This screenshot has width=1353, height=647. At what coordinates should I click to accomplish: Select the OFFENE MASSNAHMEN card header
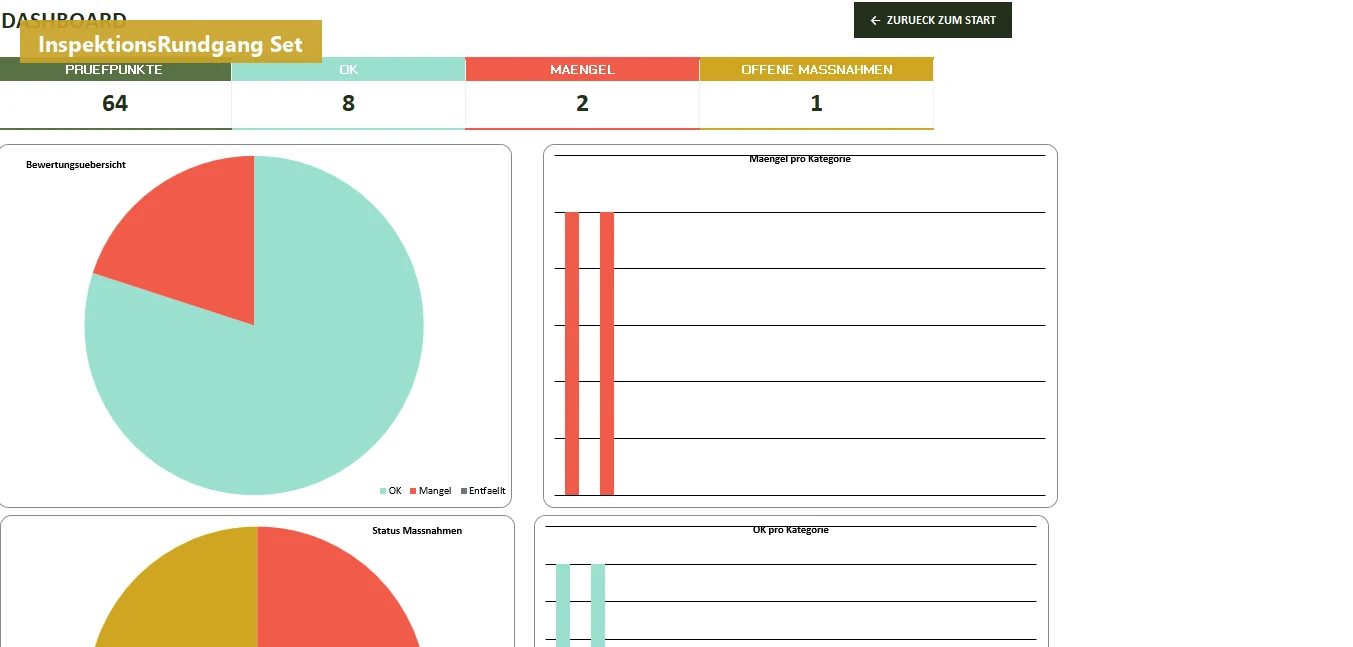[816, 69]
